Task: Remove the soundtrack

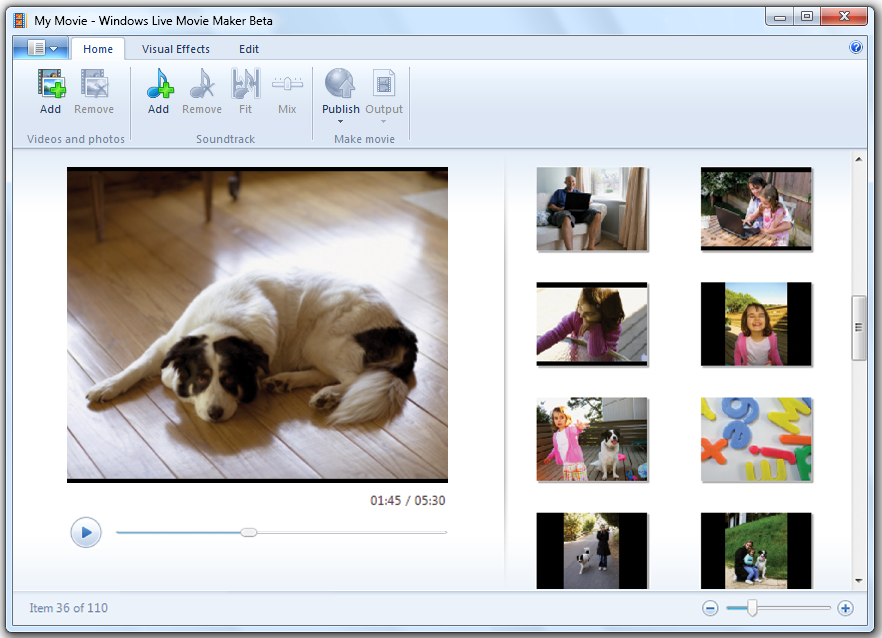Action: tap(202, 84)
